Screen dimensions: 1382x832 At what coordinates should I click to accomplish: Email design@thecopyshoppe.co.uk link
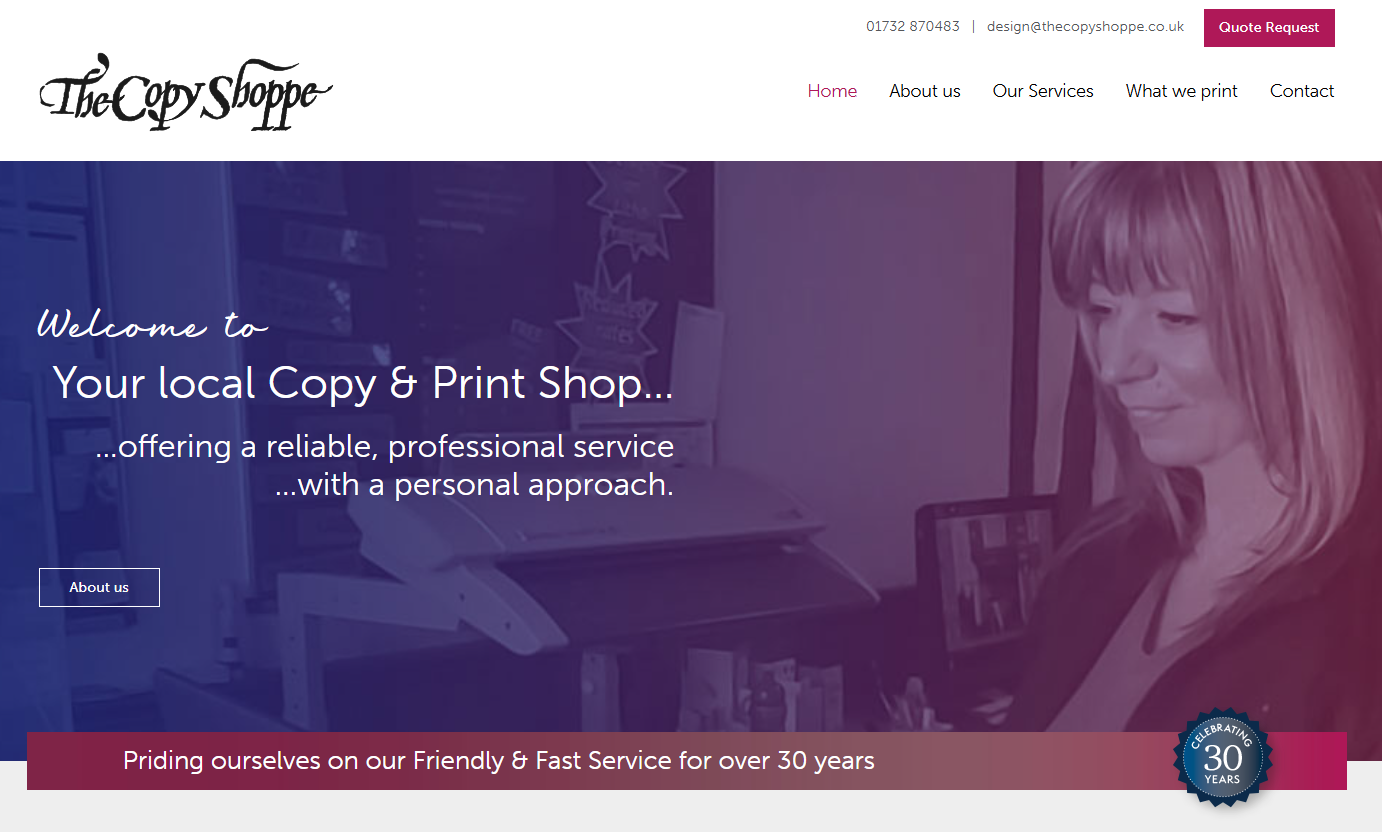[1085, 27]
